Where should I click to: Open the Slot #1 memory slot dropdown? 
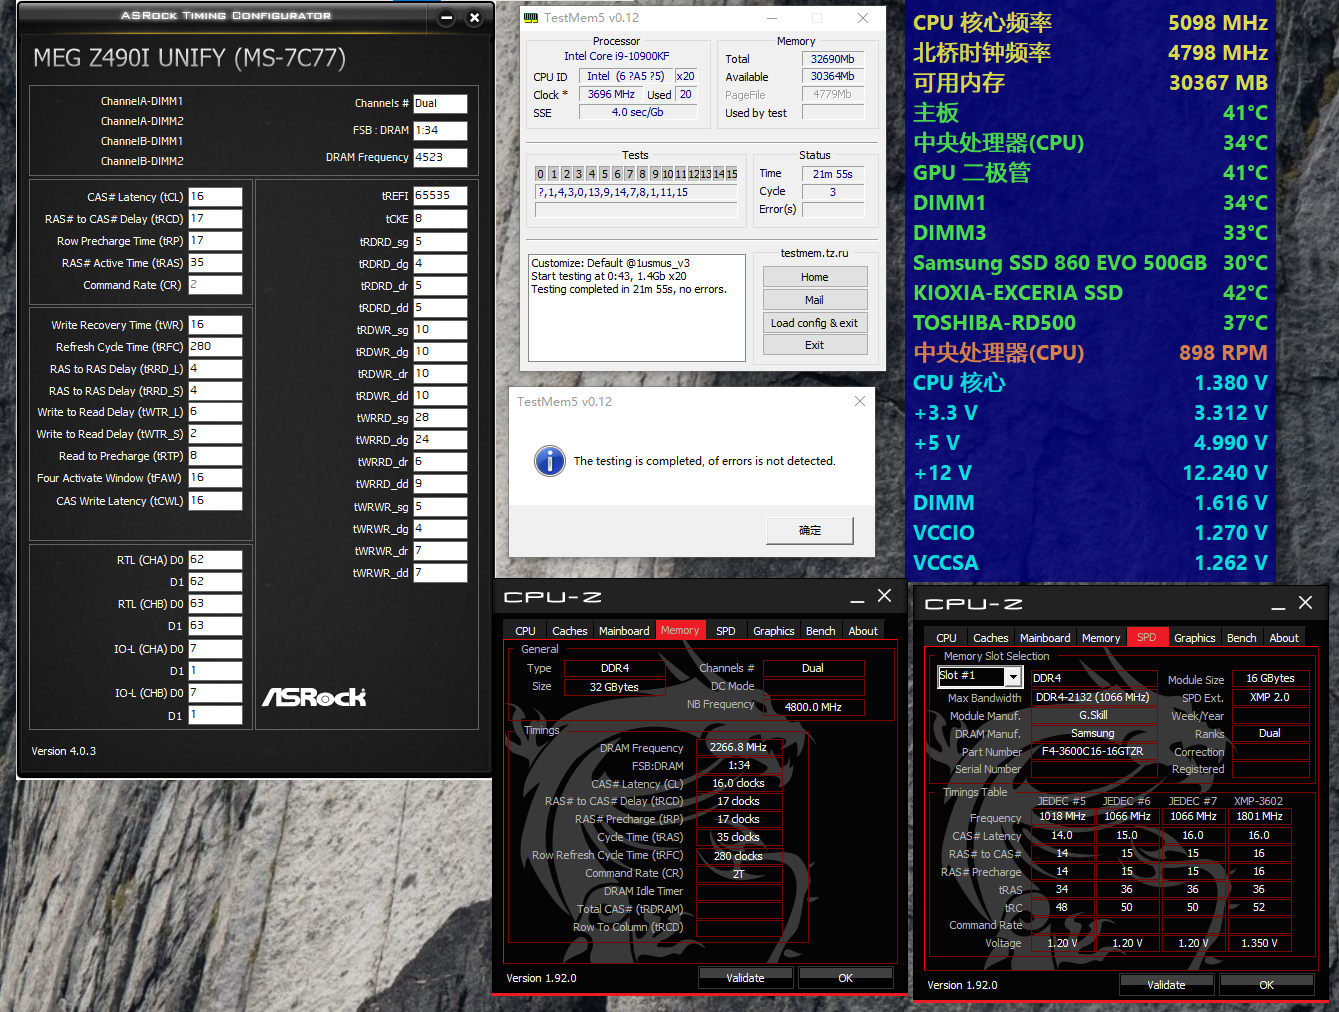click(x=1012, y=677)
